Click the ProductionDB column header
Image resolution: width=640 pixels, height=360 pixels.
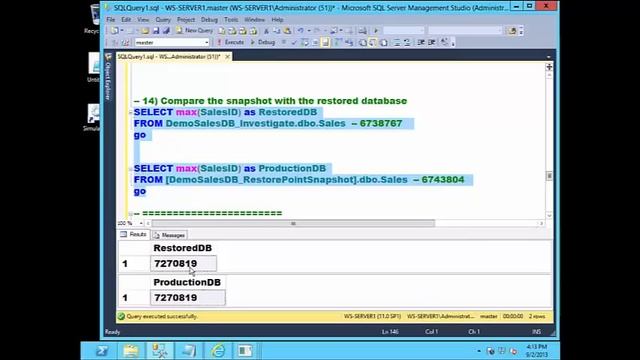tap(187, 282)
